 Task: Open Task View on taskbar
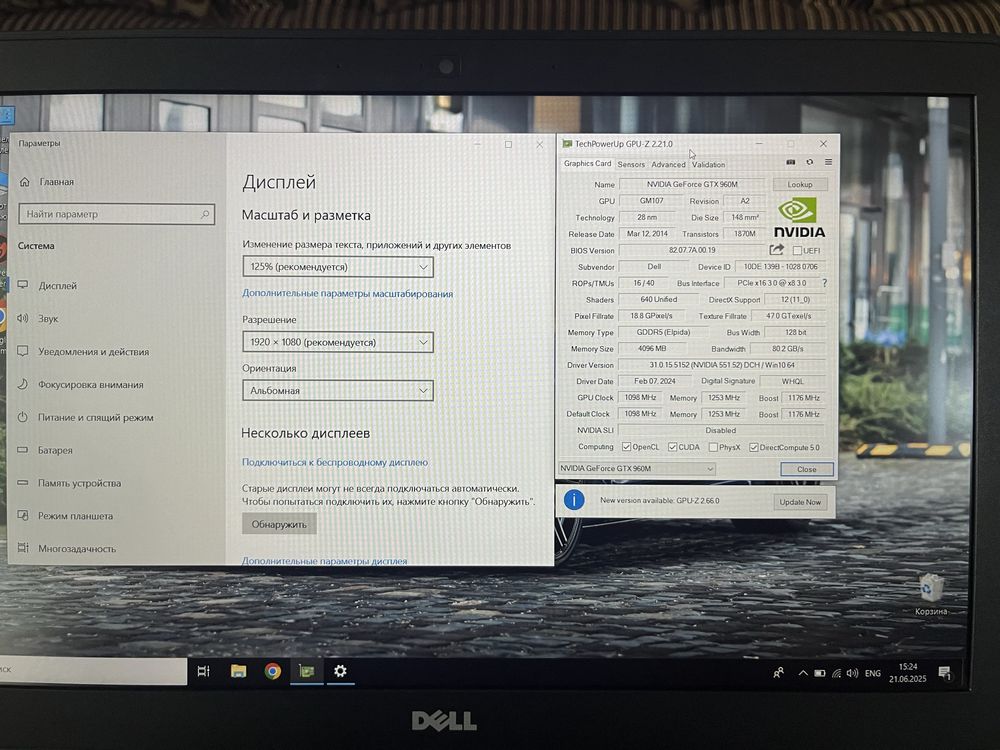[x=203, y=671]
